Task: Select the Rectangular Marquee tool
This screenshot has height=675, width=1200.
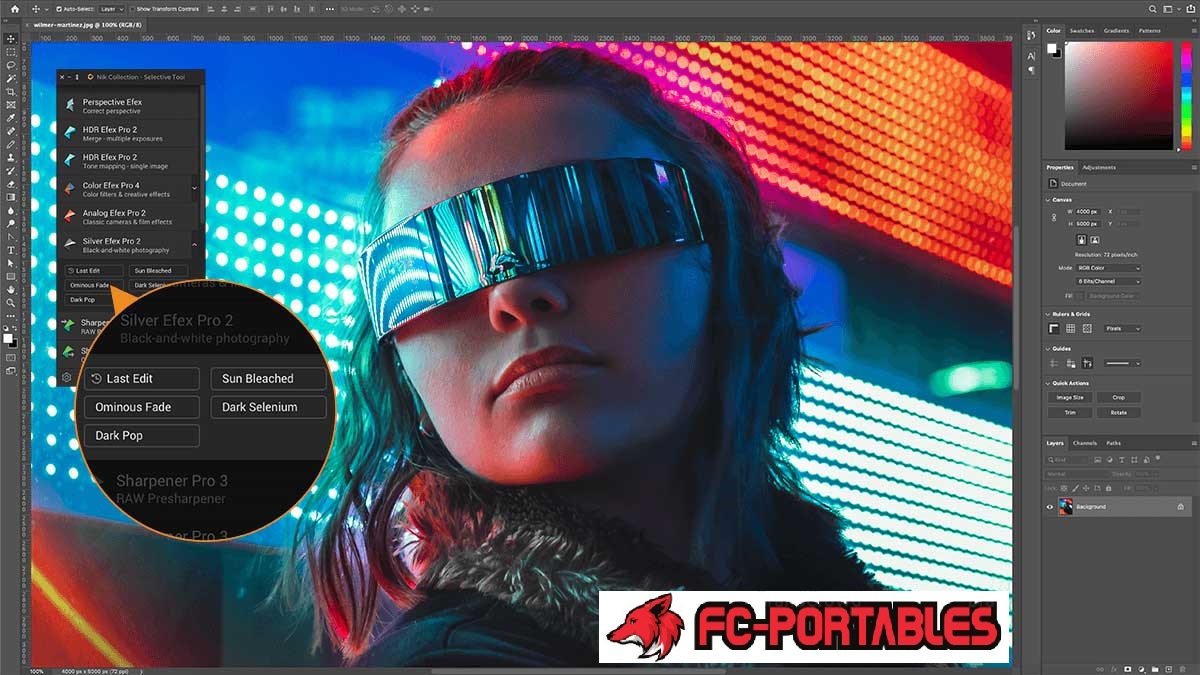Action: coord(12,51)
